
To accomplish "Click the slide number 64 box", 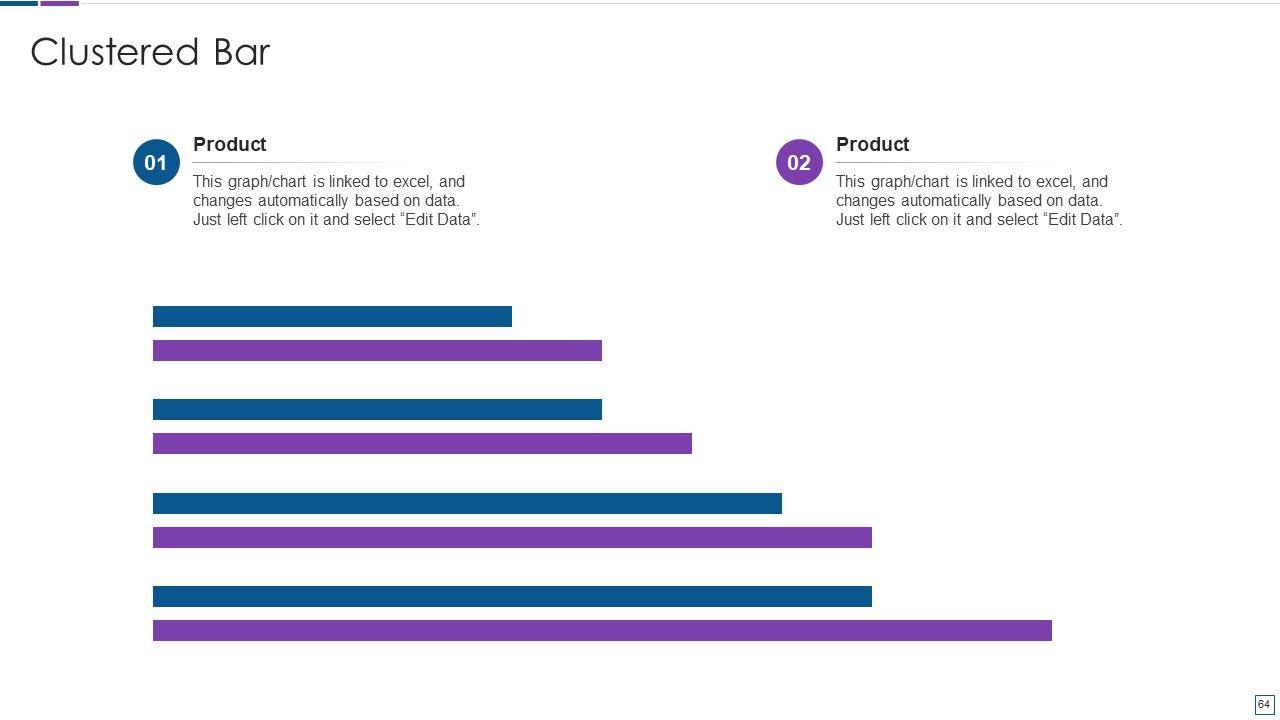I will tap(1264, 704).
